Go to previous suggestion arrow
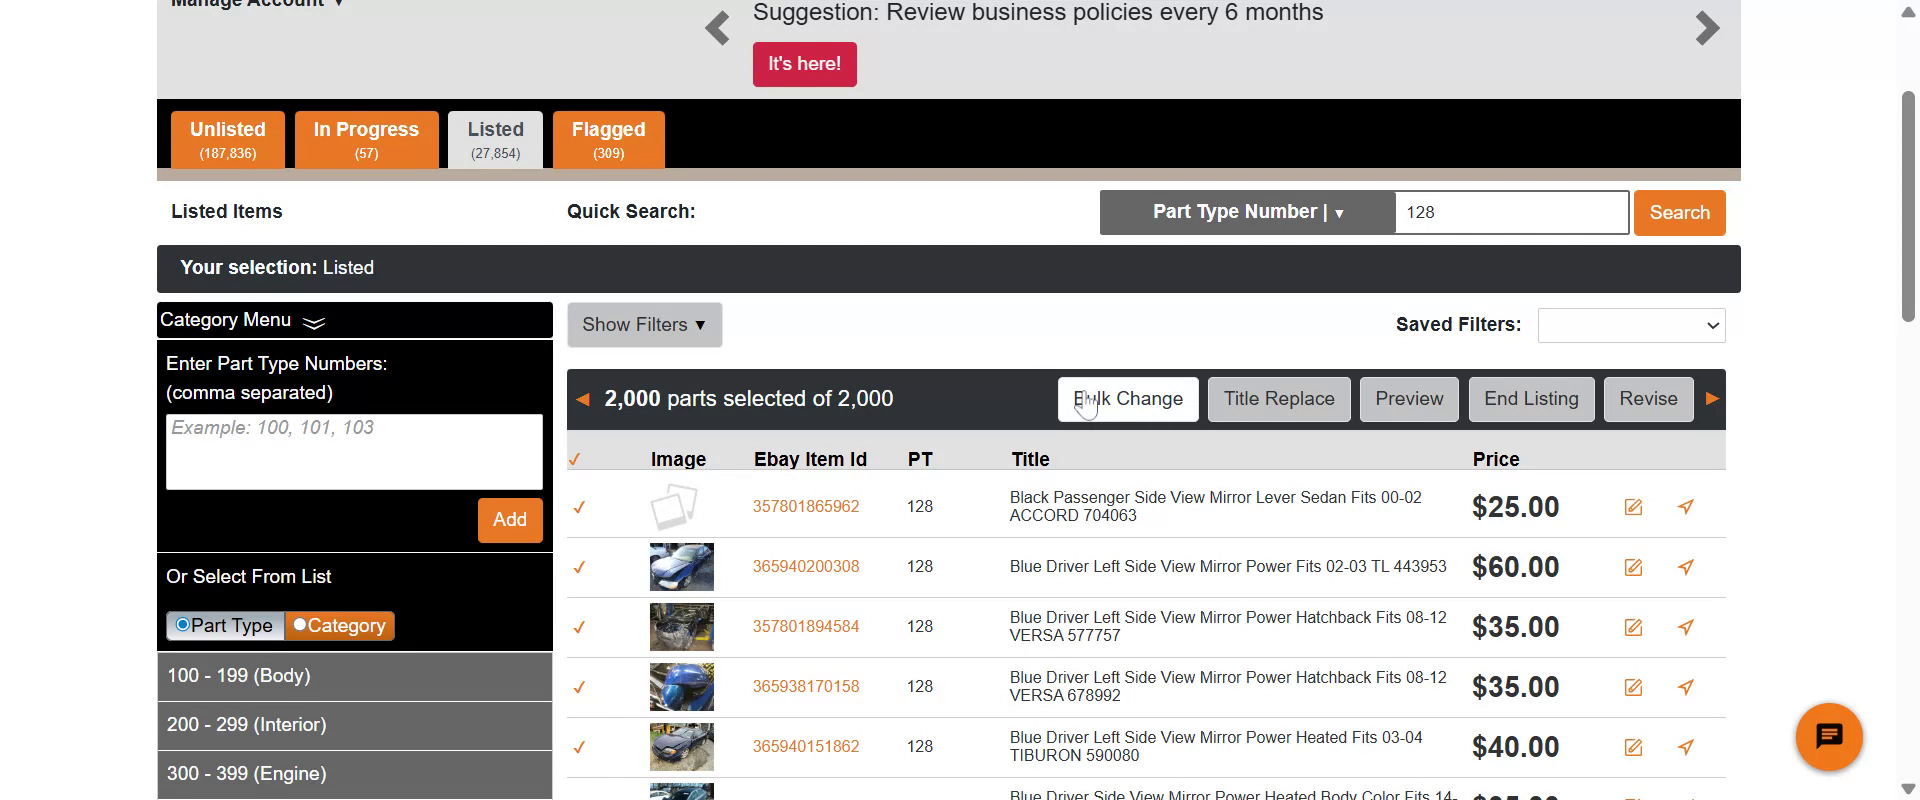This screenshot has height=800, width=1920. 717,29
